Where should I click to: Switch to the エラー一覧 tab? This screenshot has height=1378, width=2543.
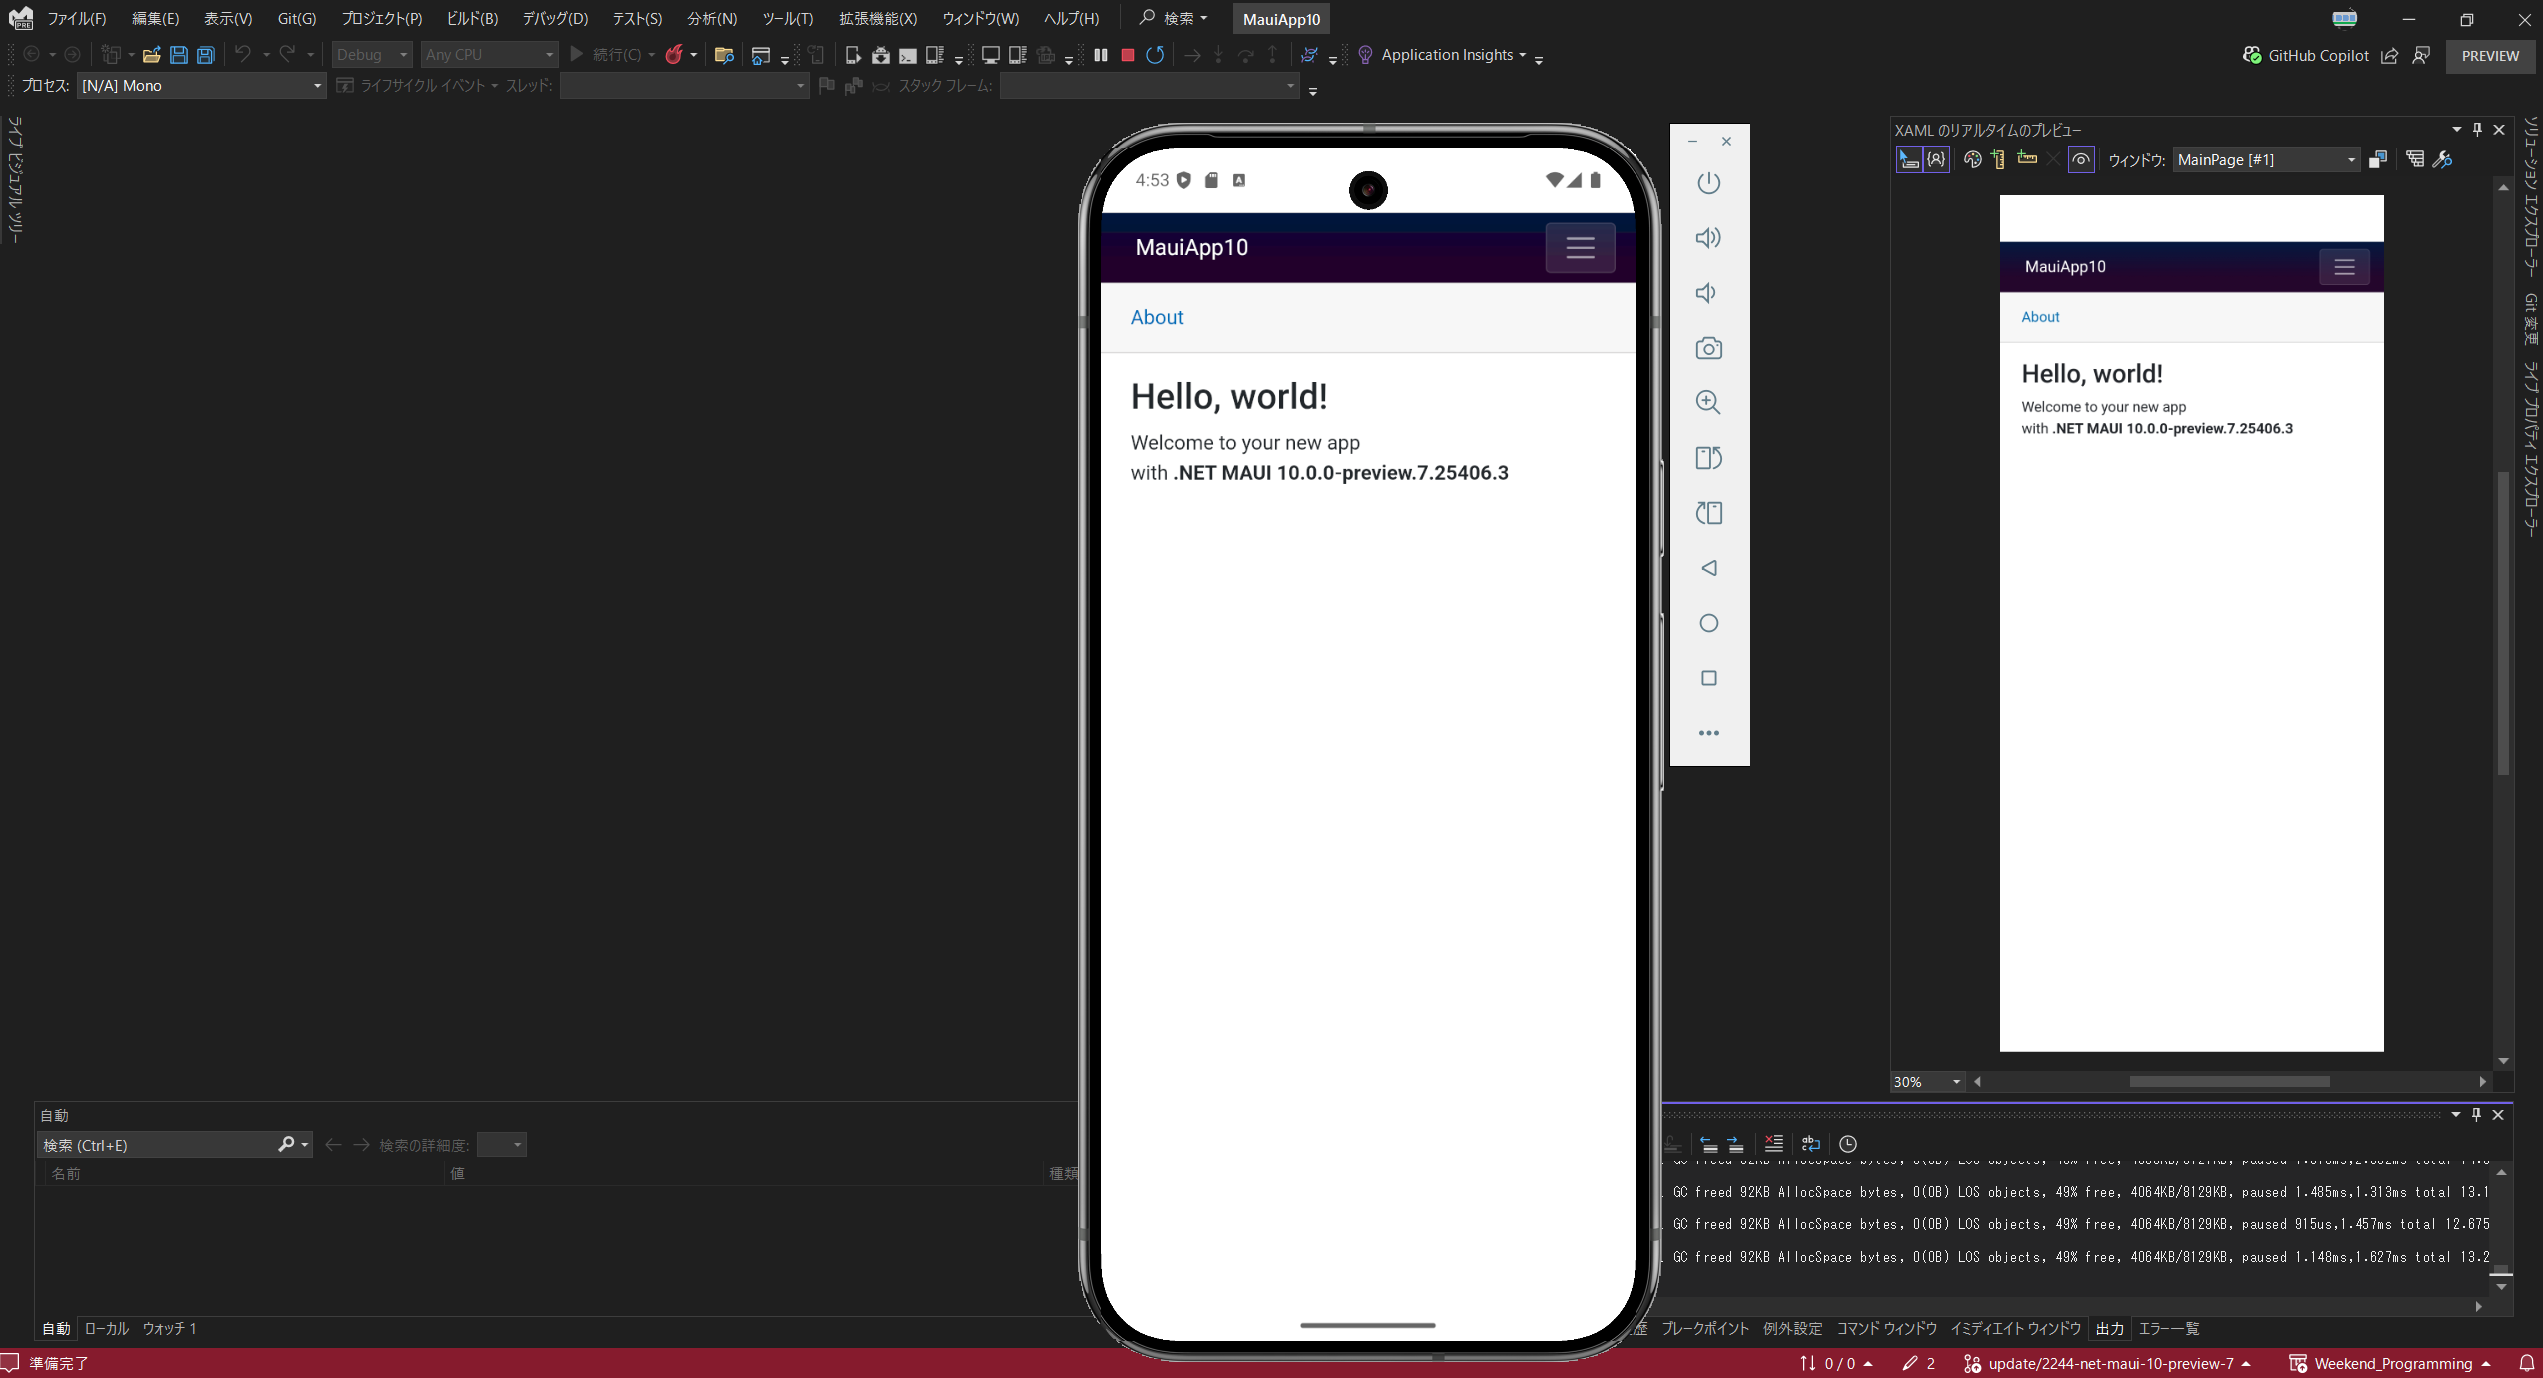click(x=2168, y=1329)
